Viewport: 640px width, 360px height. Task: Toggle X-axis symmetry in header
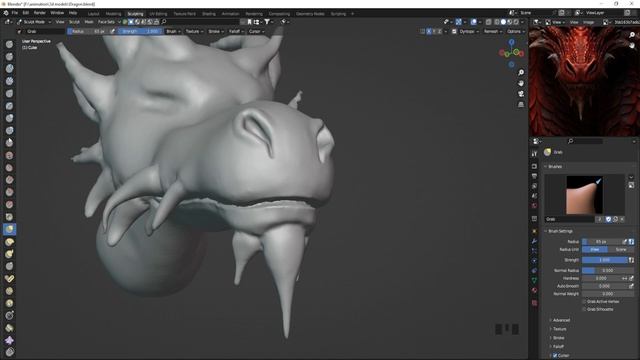429,31
